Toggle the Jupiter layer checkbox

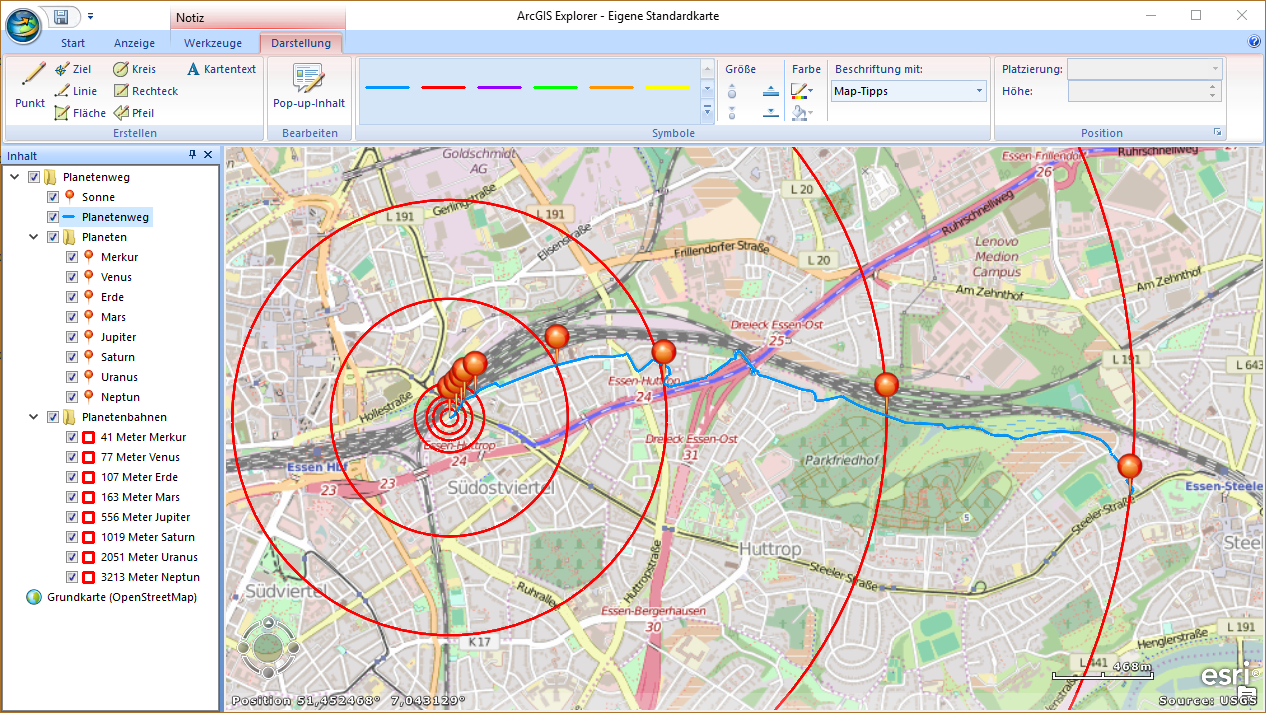[x=72, y=337]
